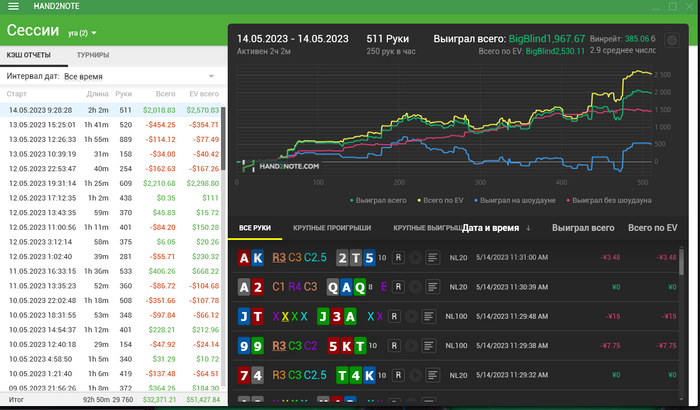The image size is (700, 410).
Task: Click the BigBlind1,967.67 total won value
Action: (546, 39)
